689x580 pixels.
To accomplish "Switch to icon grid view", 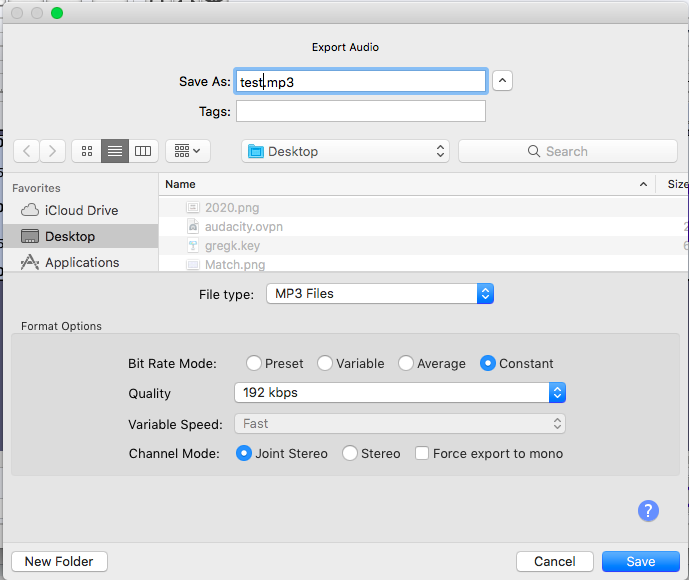I will pos(87,151).
